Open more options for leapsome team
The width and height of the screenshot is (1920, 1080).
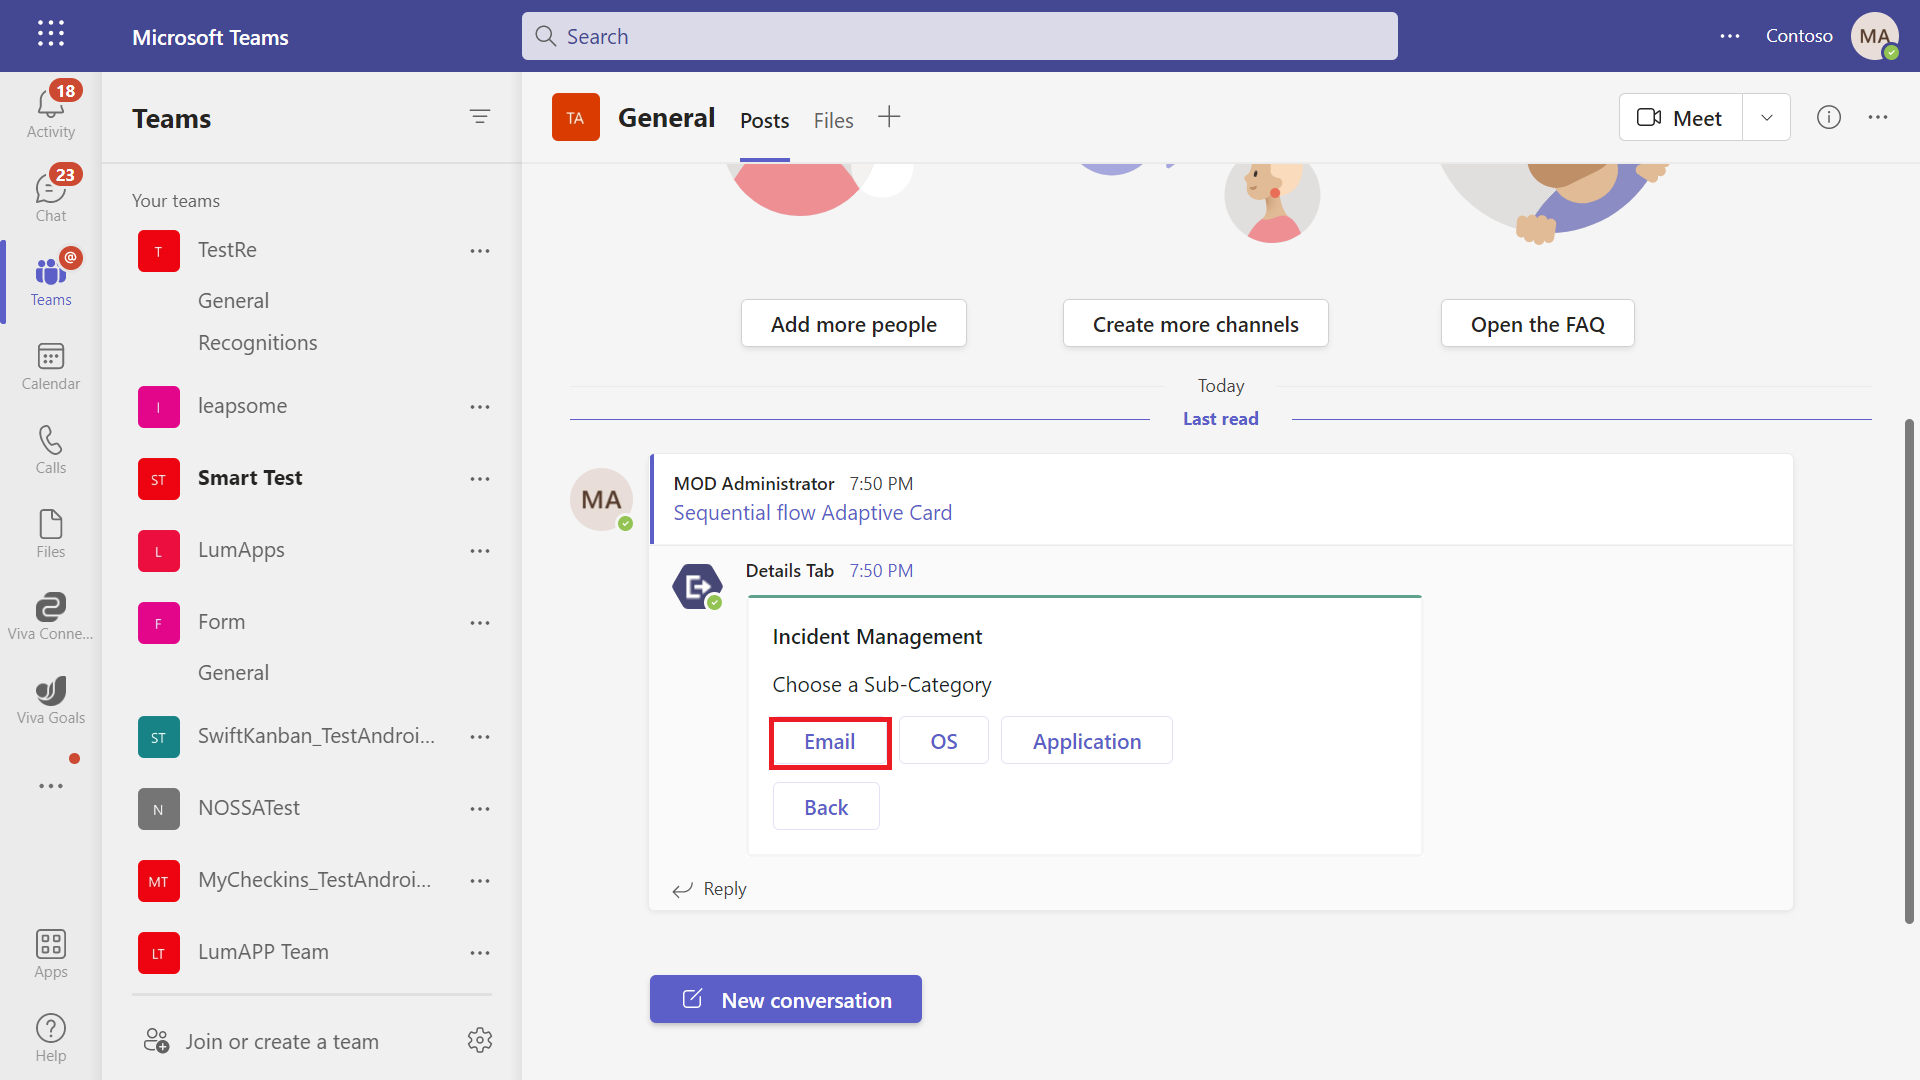click(x=480, y=407)
